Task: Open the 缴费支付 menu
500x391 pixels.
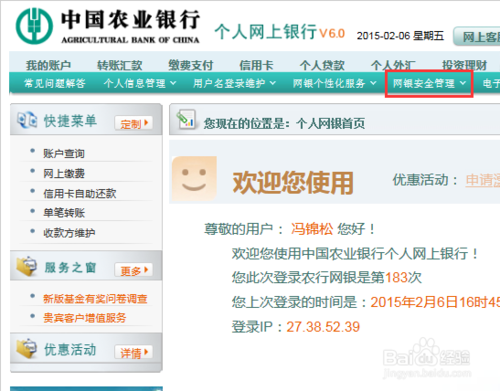Action: 191,65
